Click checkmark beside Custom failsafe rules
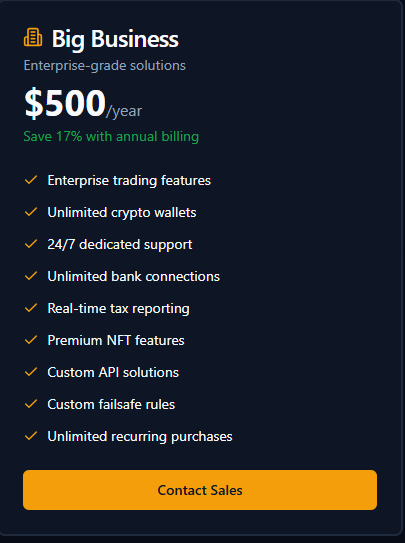Image resolution: width=405 pixels, height=543 pixels. 31,404
